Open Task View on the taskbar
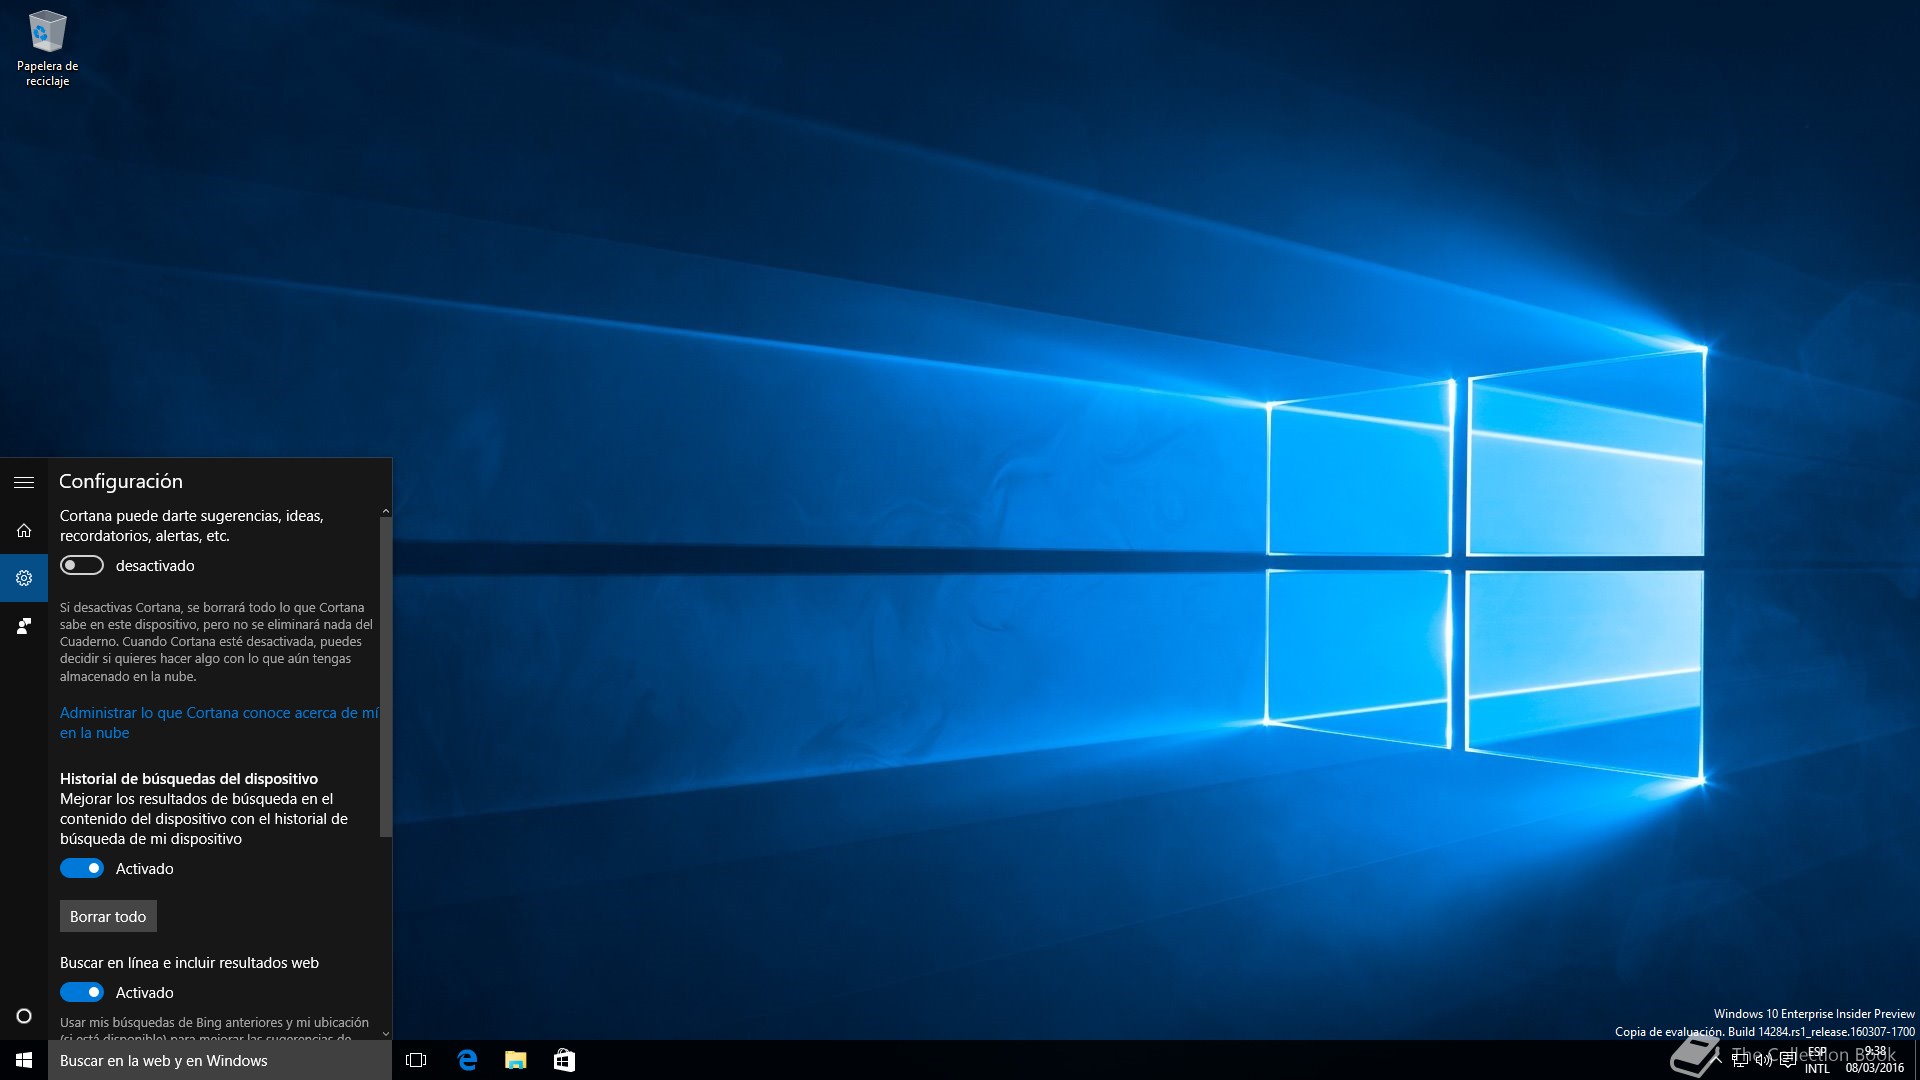The height and width of the screenshot is (1080, 1920). [416, 1060]
